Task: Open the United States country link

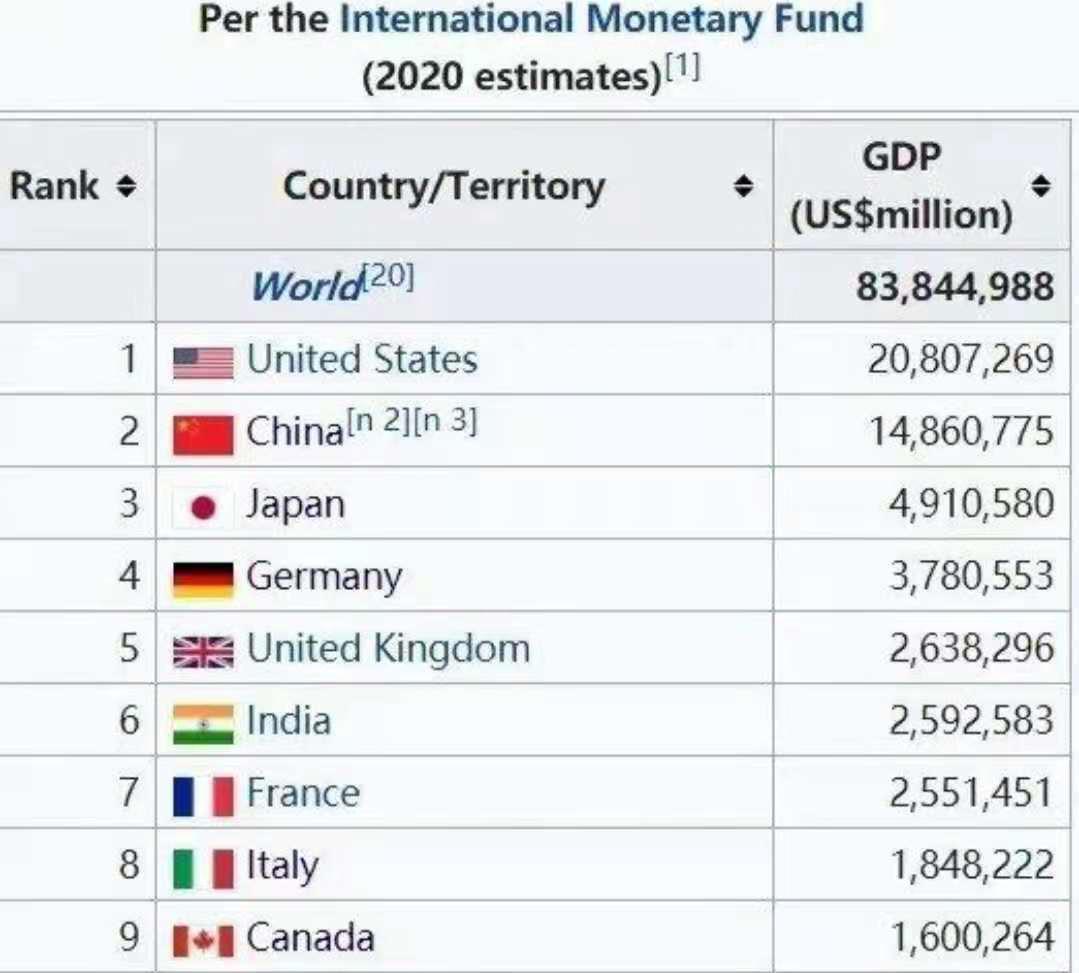Action: click(x=362, y=360)
